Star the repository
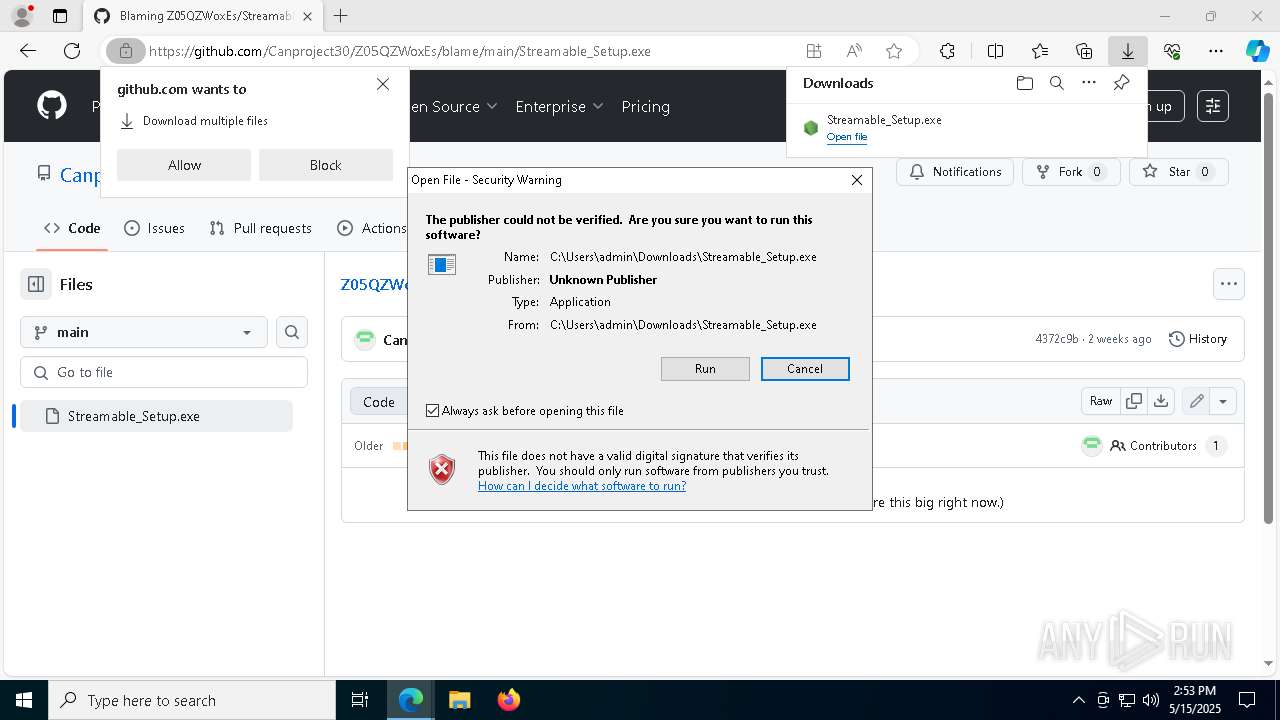This screenshot has width=1280, height=720. click(1178, 172)
